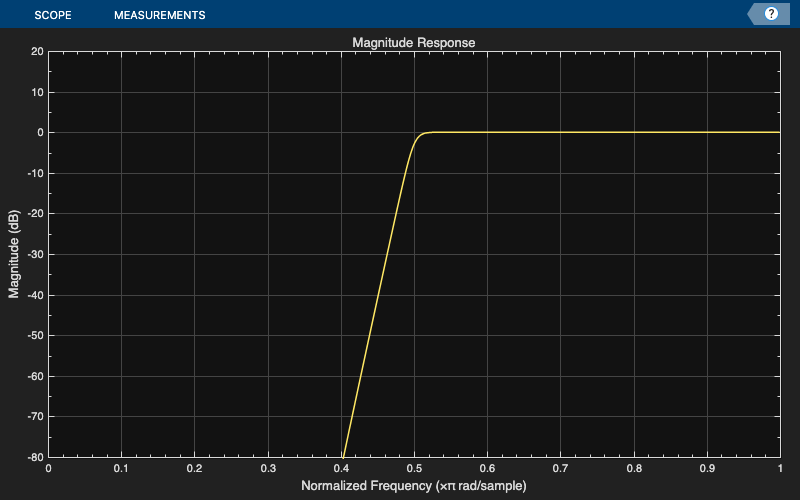Image resolution: width=800 pixels, height=500 pixels.
Task: Click the 0.4 tick label on x-axis
Action: (x=341, y=468)
